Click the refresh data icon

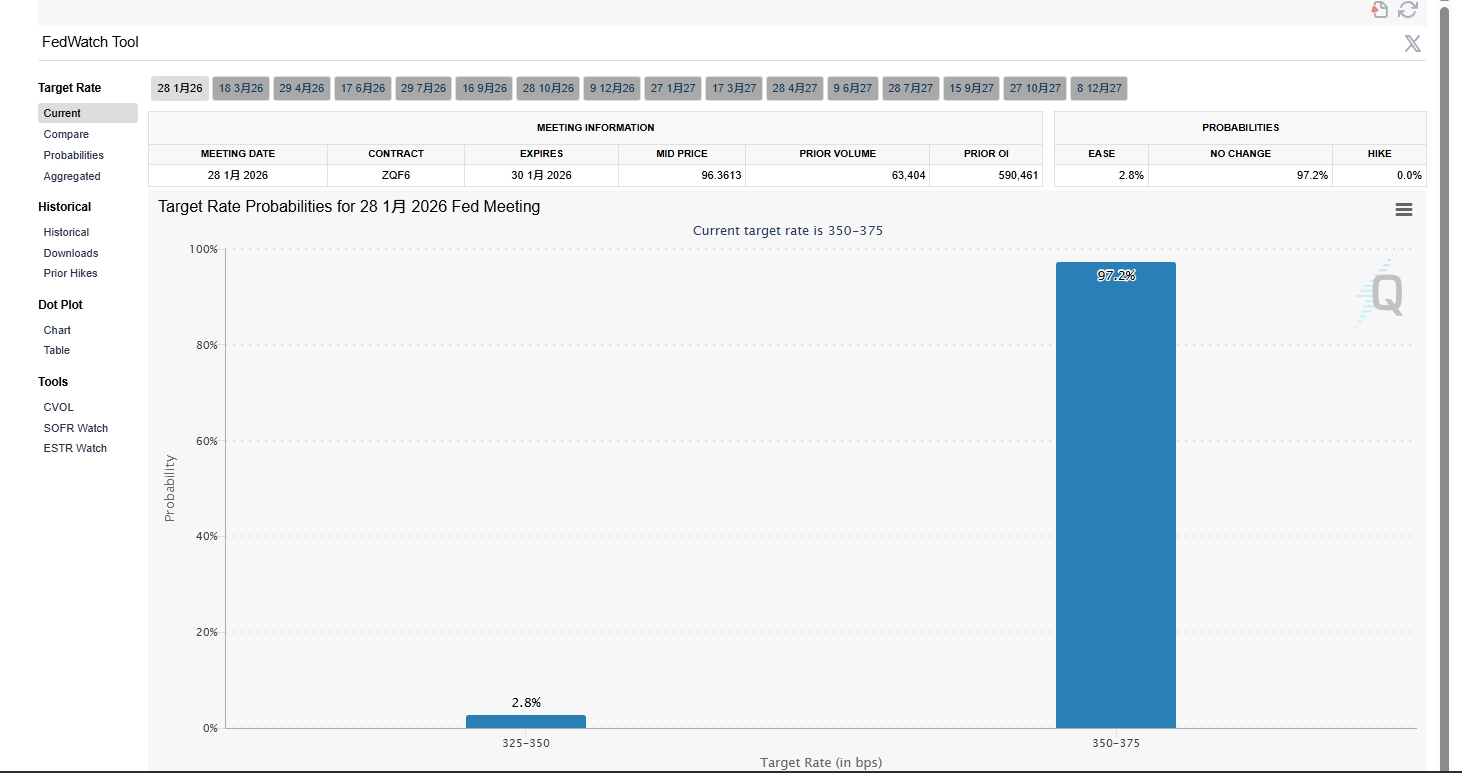pos(1408,10)
